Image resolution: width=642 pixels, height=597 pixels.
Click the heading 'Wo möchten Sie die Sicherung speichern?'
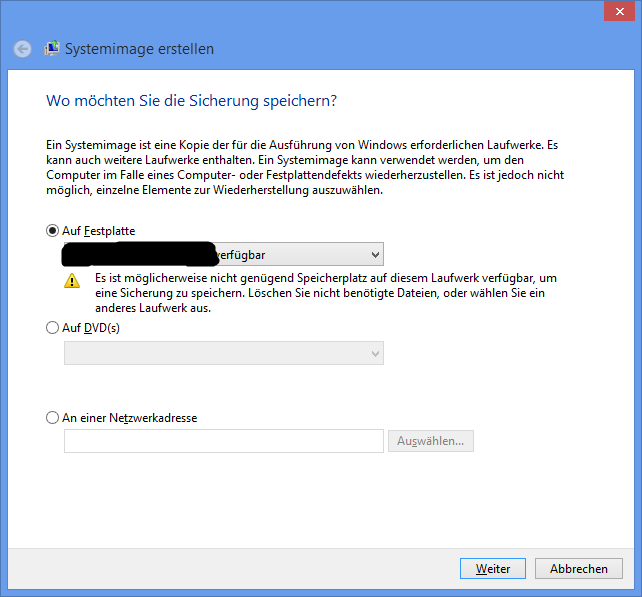tap(191, 101)
